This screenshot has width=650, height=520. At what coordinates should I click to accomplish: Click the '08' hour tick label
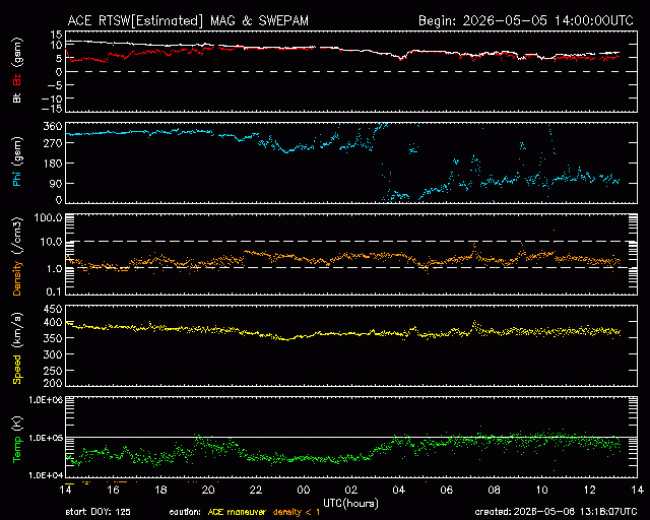tap(494, 490)
